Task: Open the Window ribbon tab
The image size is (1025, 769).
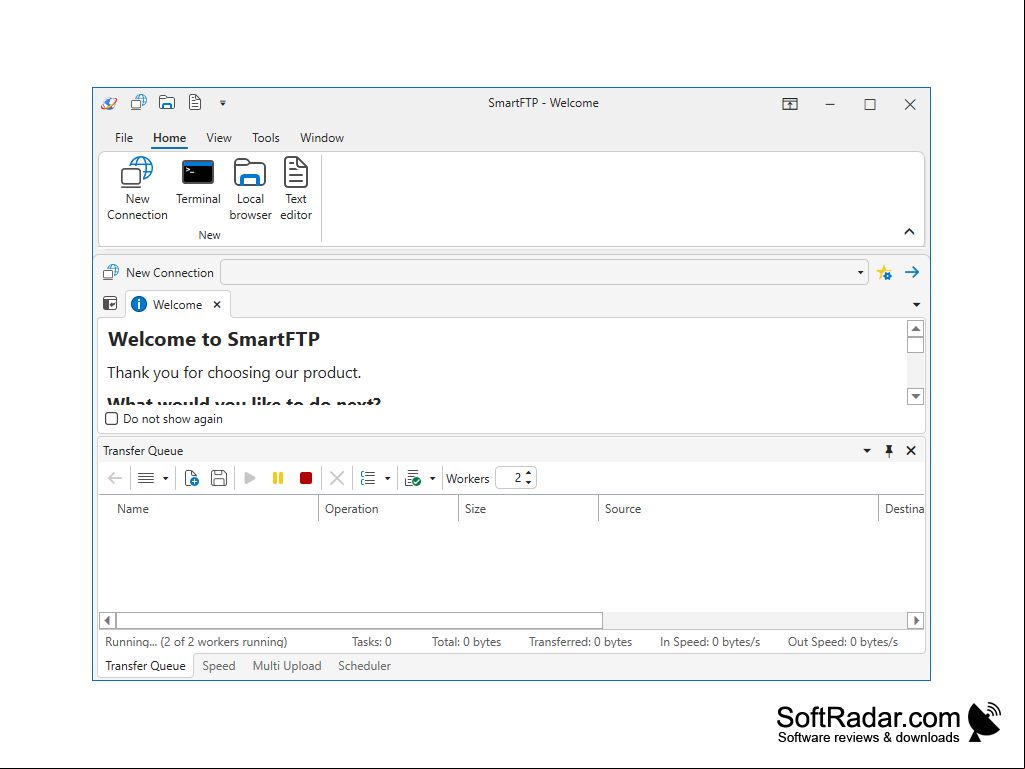Action: click(x=322, y=138)
